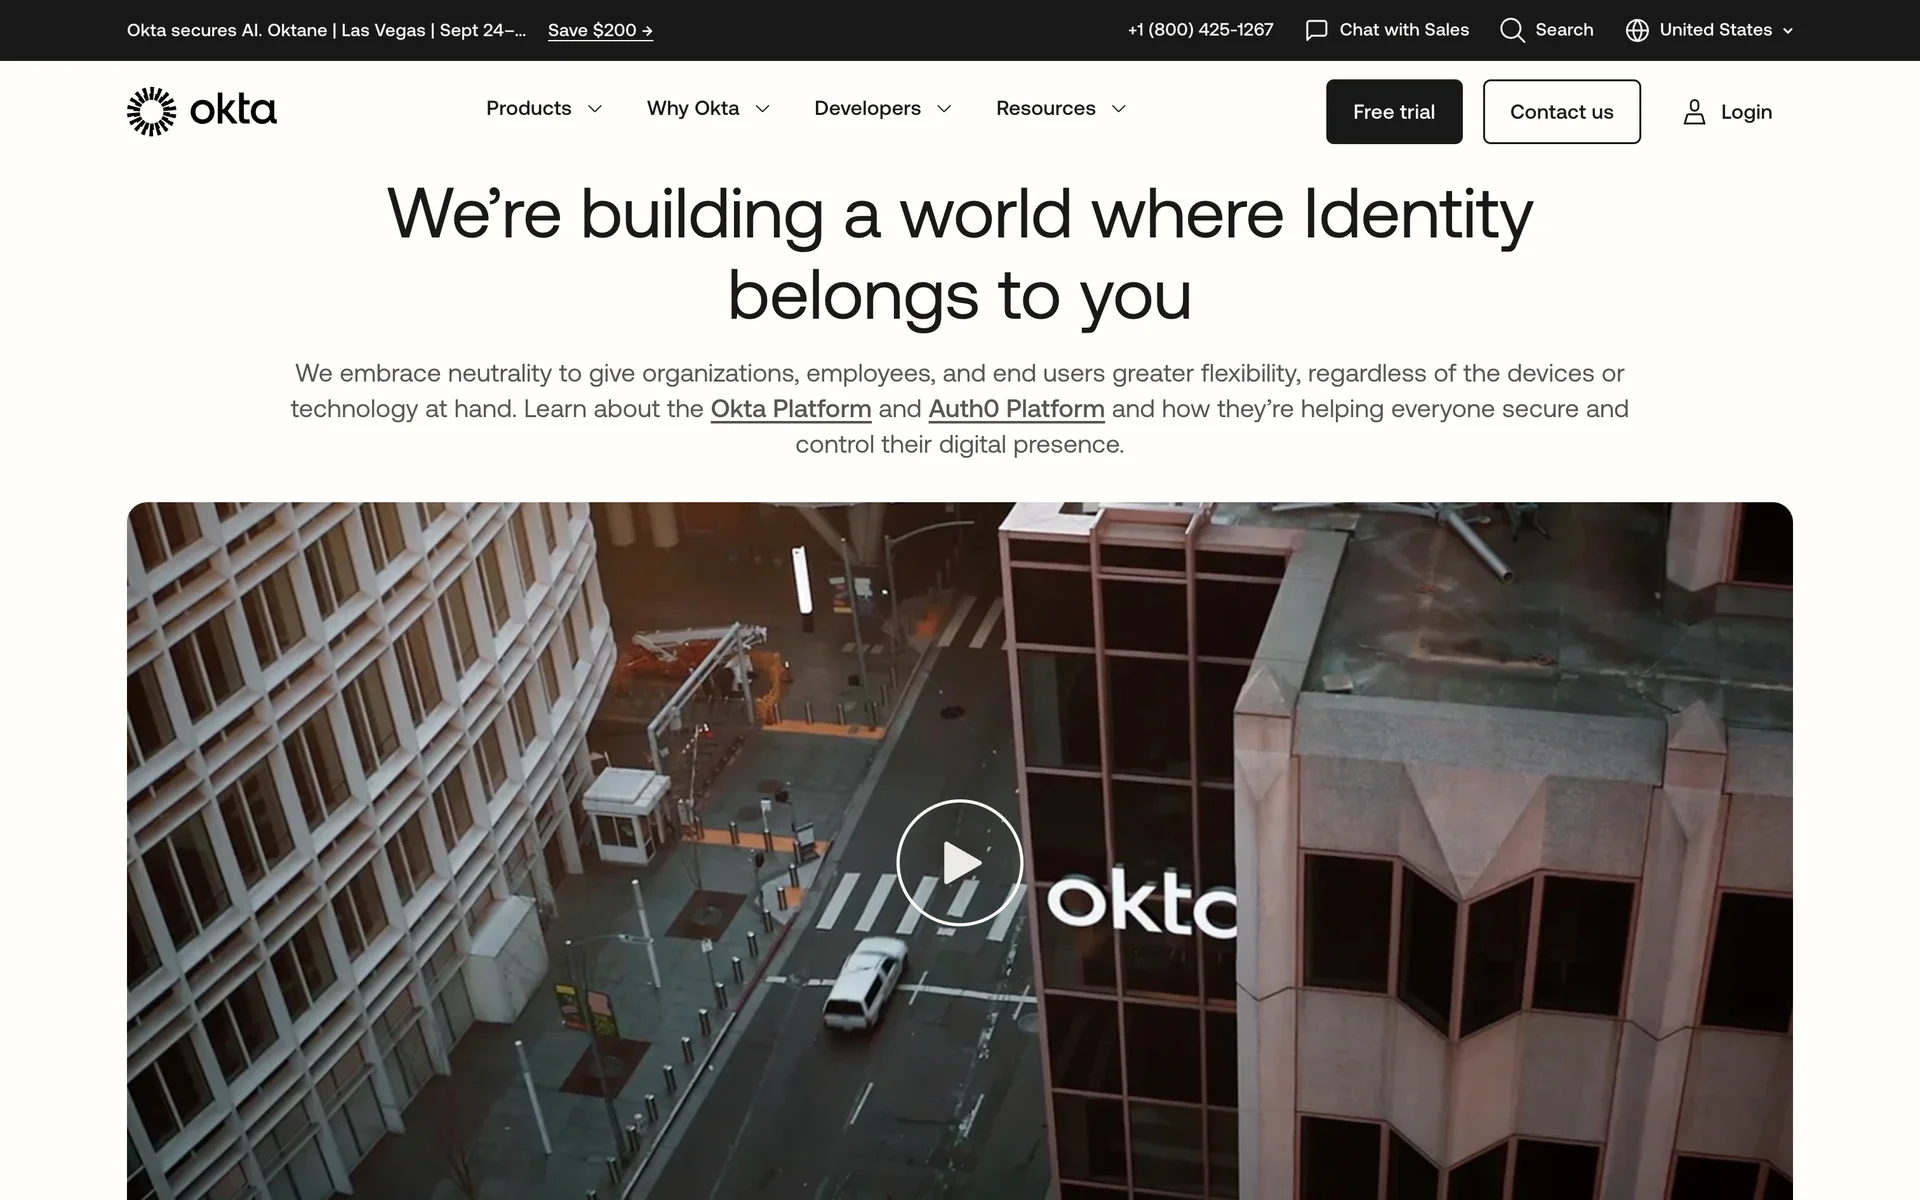
Task: Open the United States region selector
Action: 1716,30
